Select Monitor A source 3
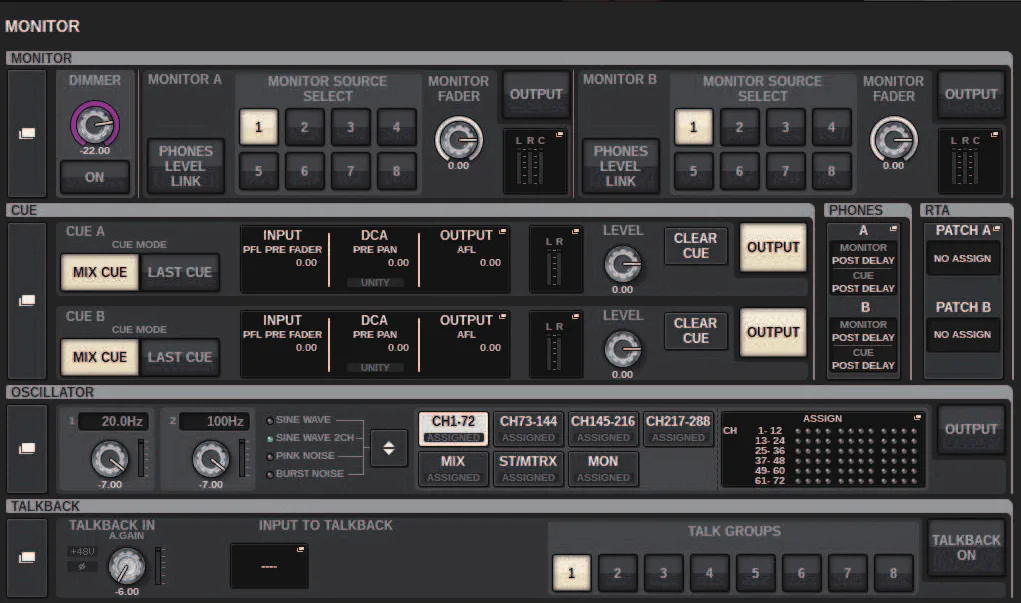1021x603 pixels. [x=350, y=127]
